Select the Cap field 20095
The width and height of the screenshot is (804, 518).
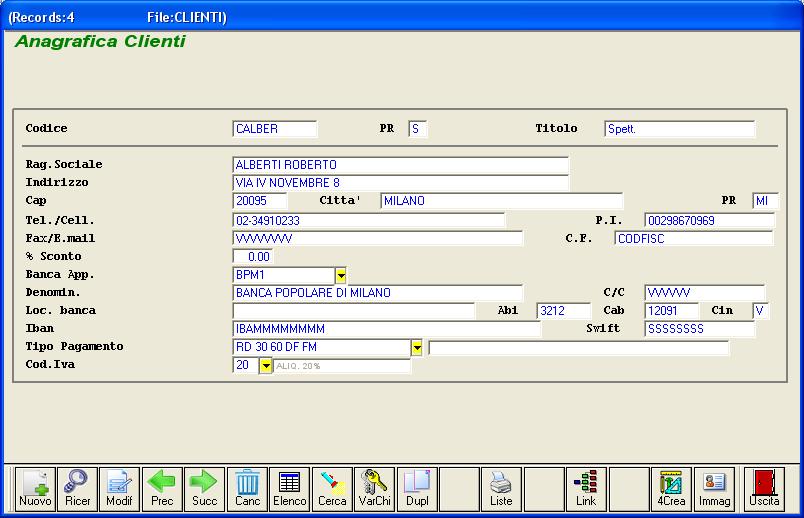[x=260, y=201]
